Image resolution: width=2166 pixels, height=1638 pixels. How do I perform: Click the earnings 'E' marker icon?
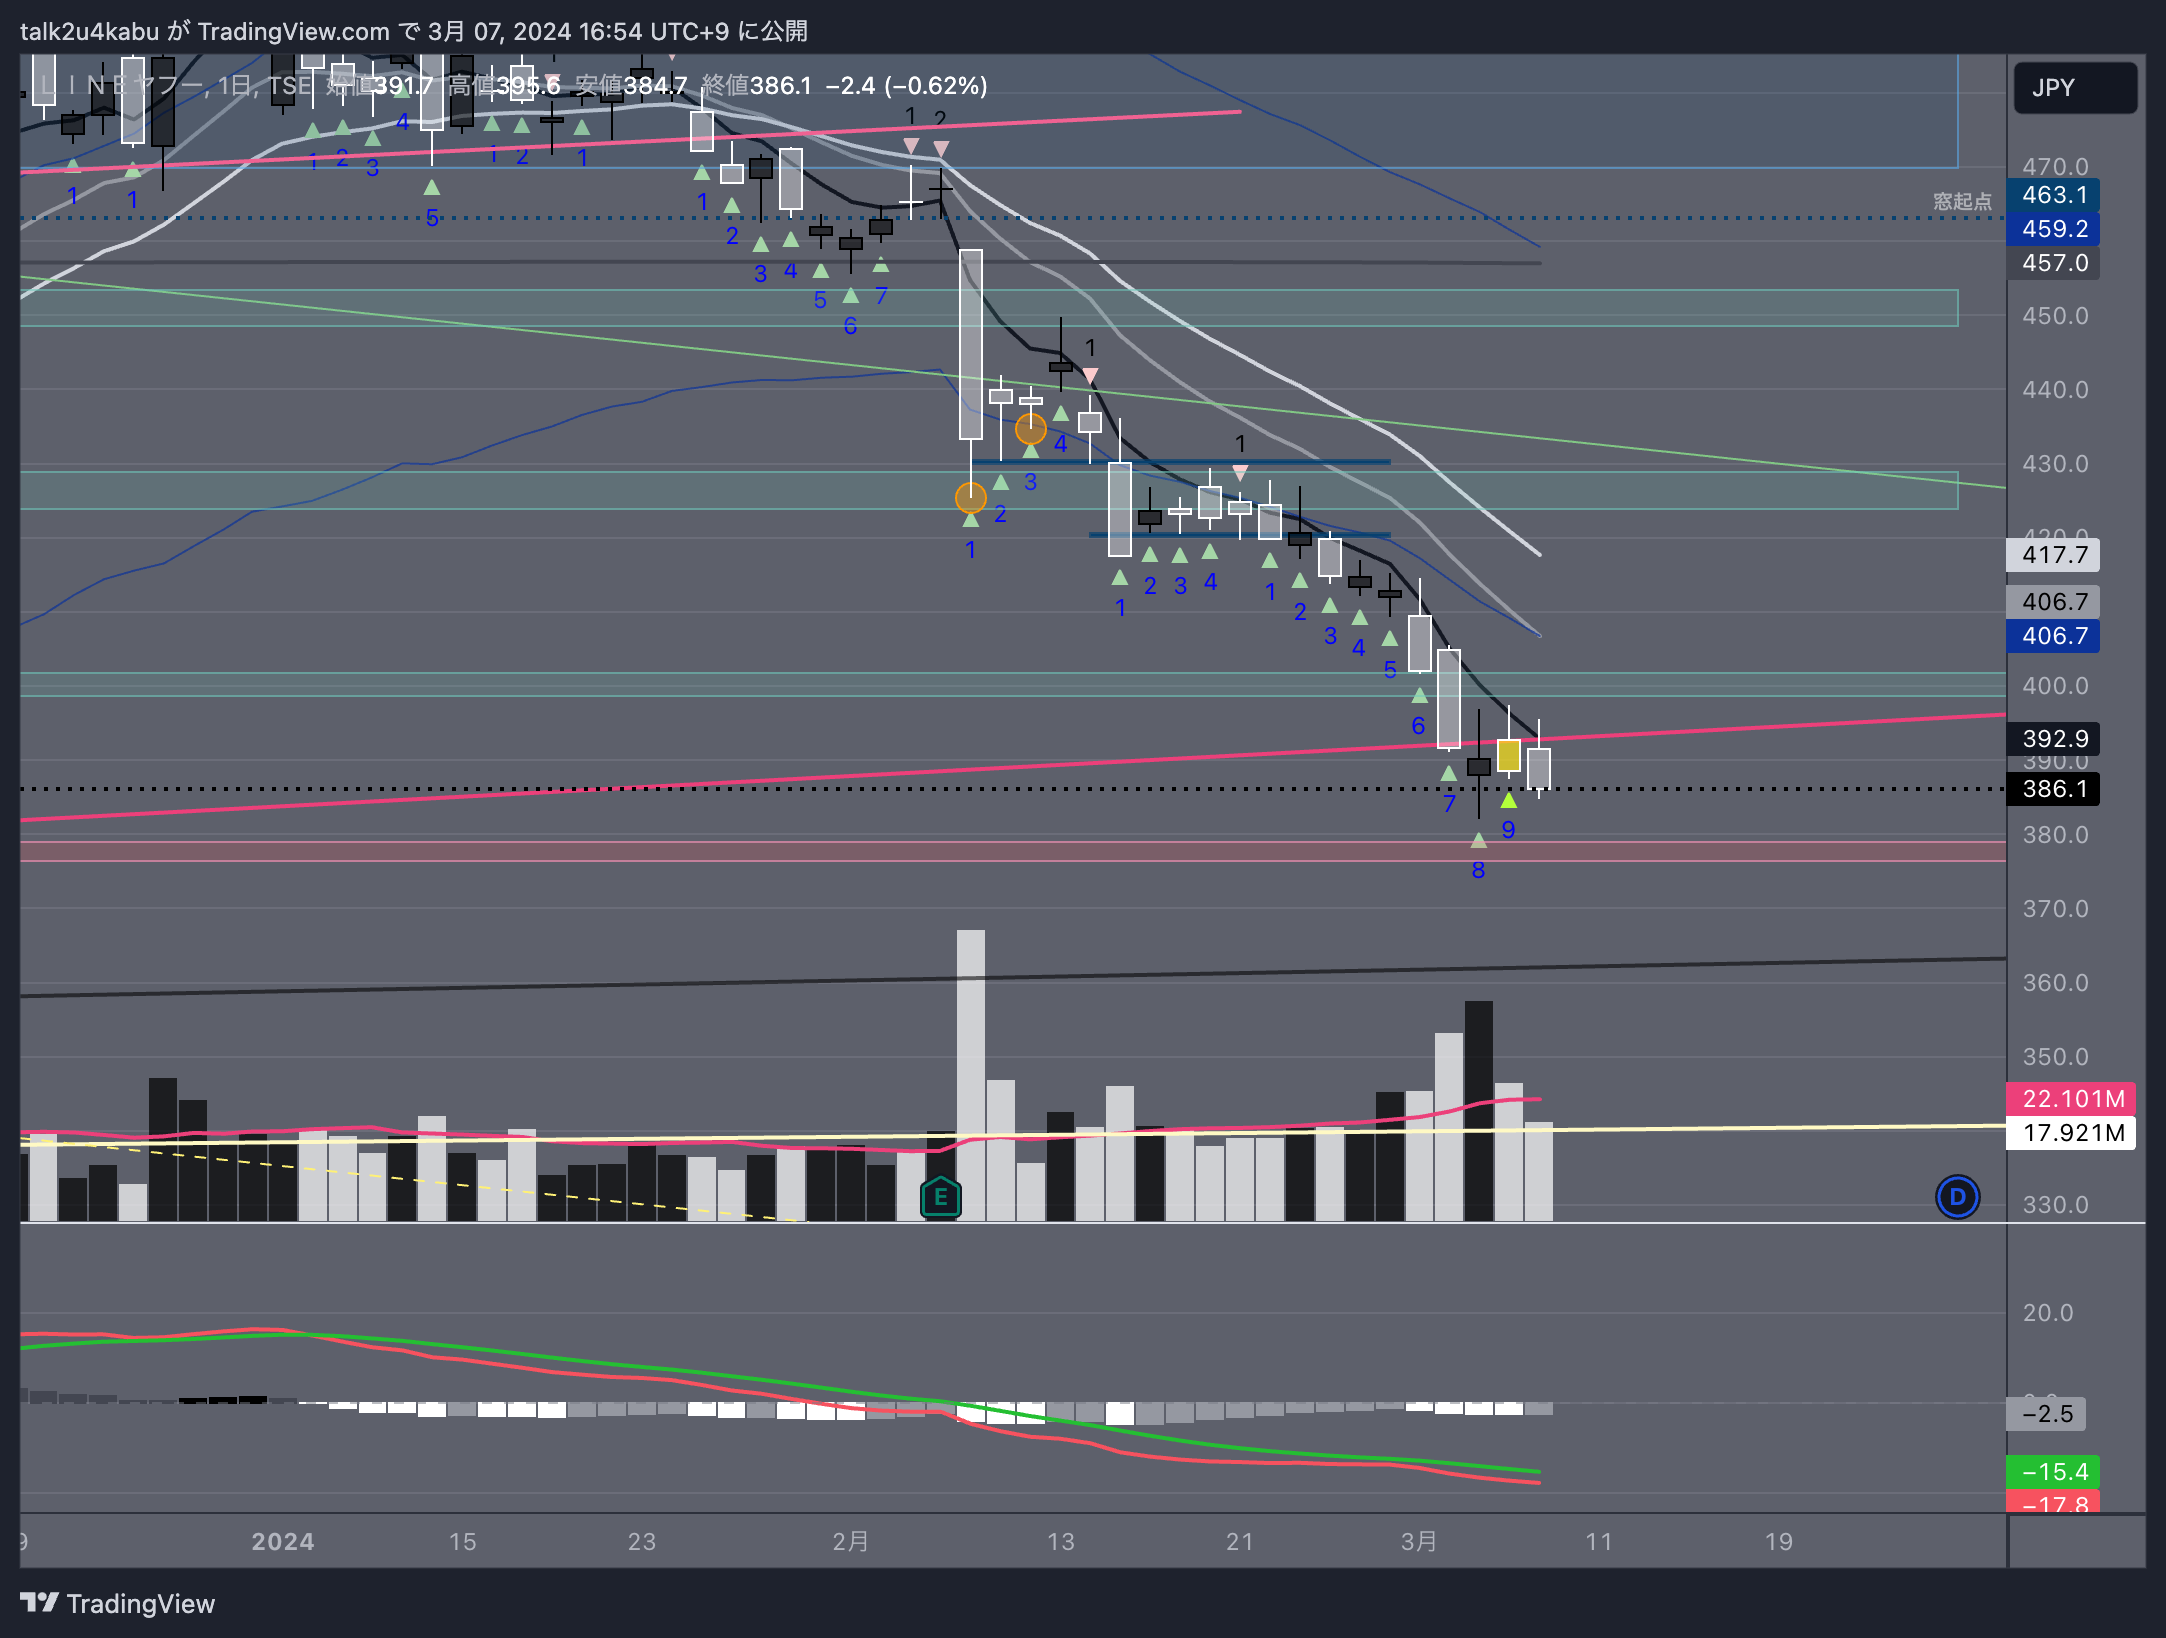[x=940, y=1196]
